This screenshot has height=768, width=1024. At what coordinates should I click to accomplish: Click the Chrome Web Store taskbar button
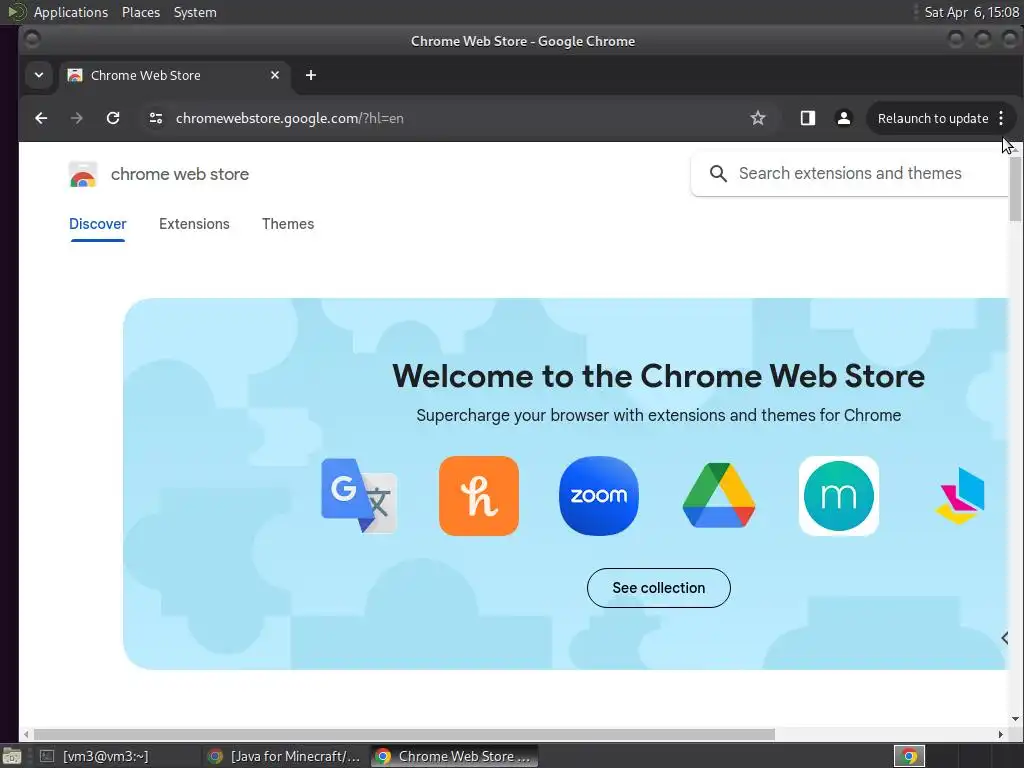455,756
